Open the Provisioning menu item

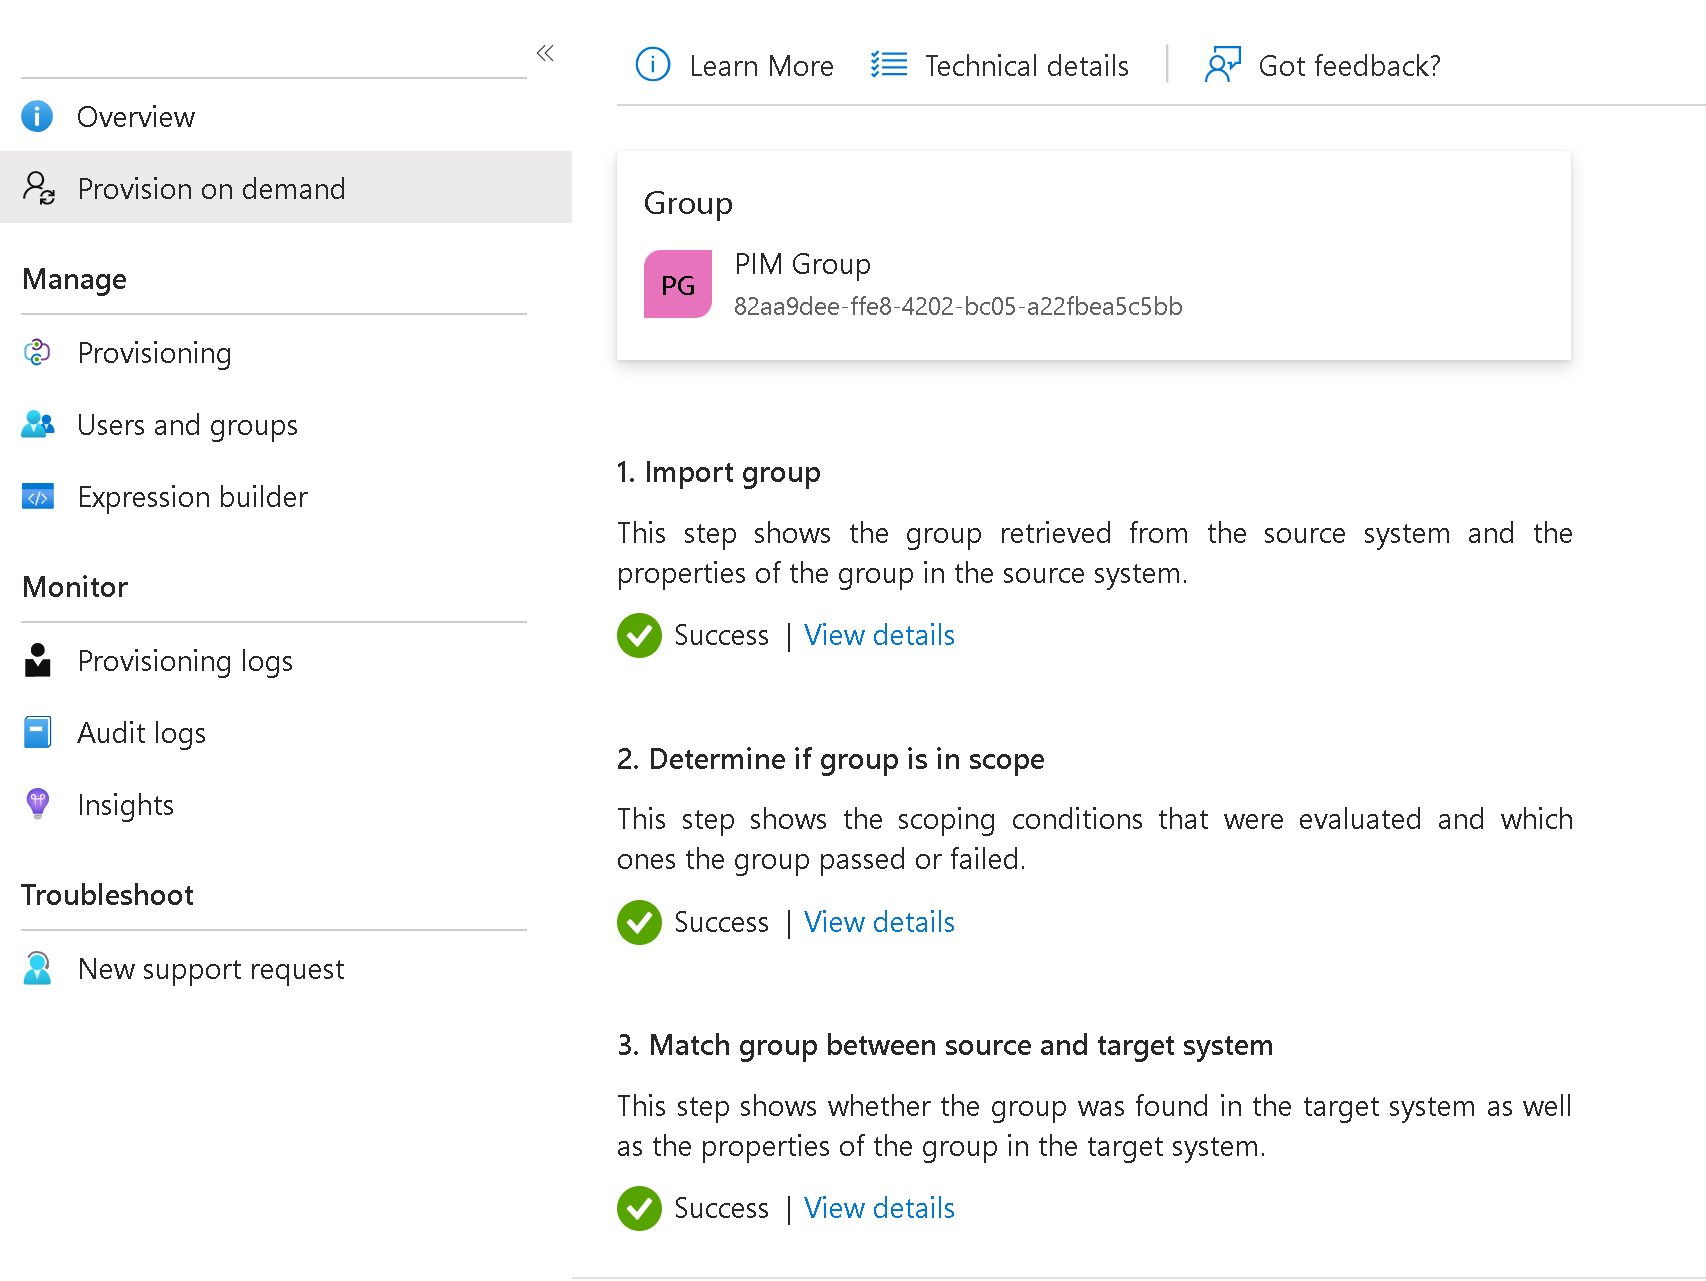pos(154,353)
